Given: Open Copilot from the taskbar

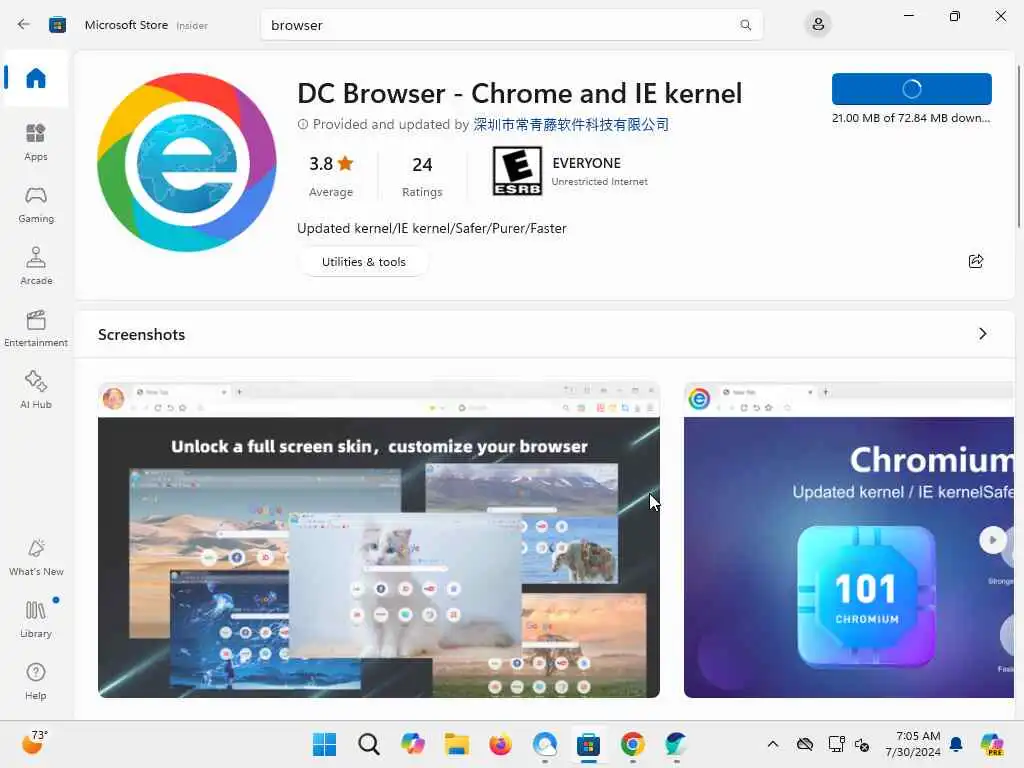Looking at the screenshot, I should tap(413, 744).
